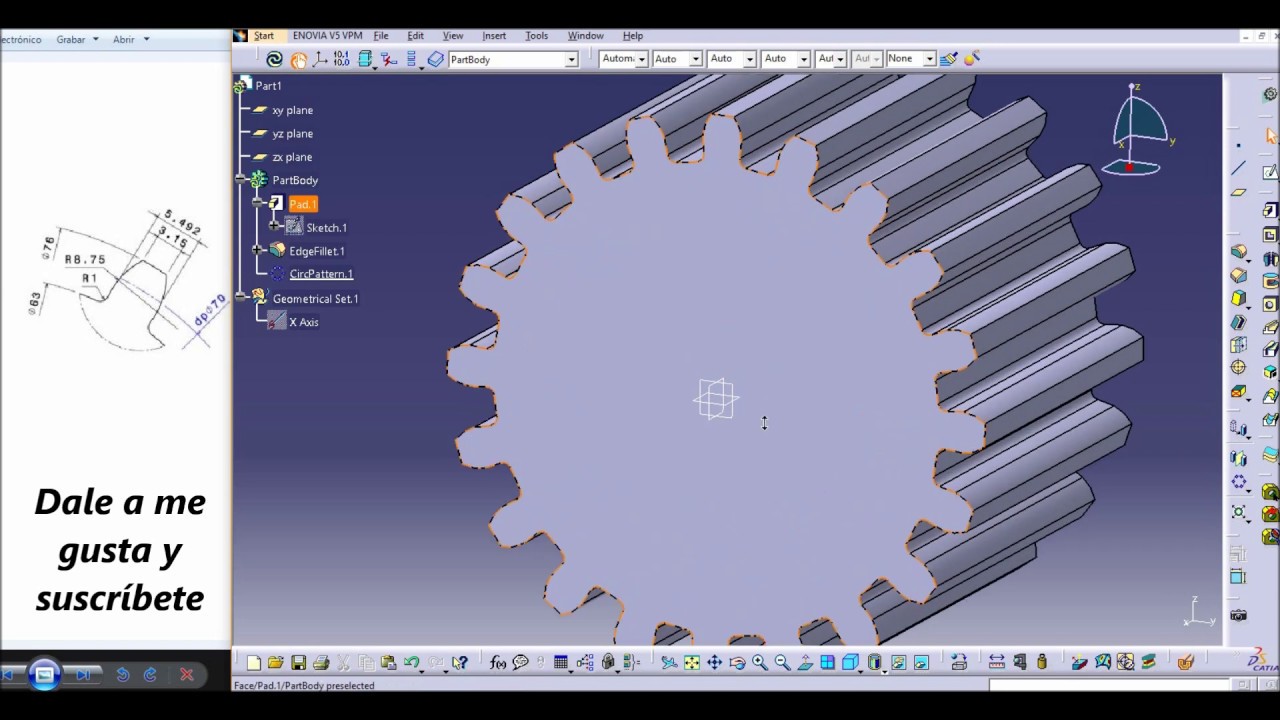The width and height of the screenshot is (1280, 720).
Task: Click the Zoom Out magnifier icon
Action: (x=782, y=662)
